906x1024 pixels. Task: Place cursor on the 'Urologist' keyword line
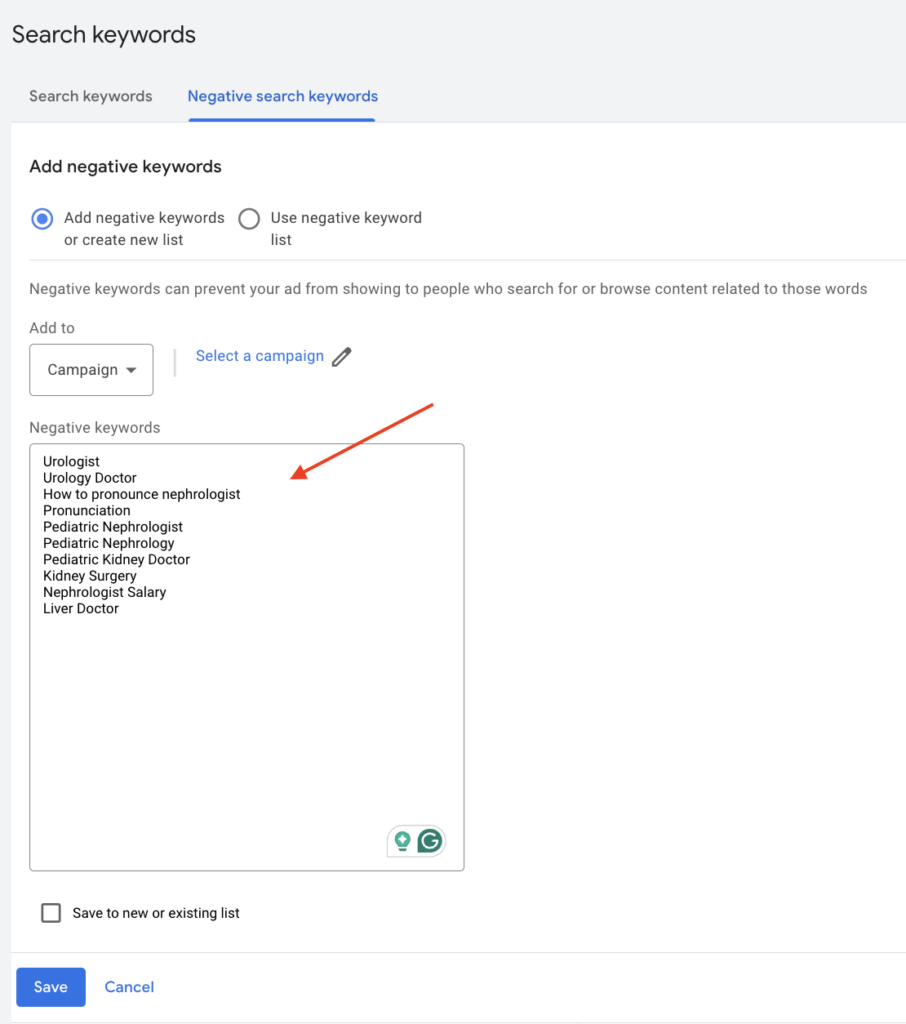(x=71, y=462)
